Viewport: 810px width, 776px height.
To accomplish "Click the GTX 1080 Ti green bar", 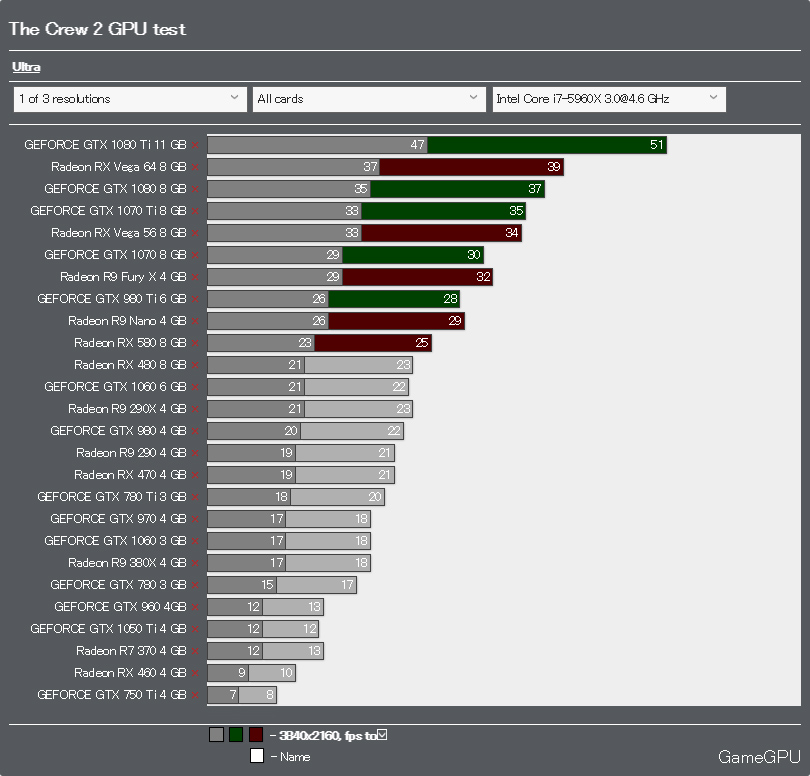I will (x=547, y=145).
